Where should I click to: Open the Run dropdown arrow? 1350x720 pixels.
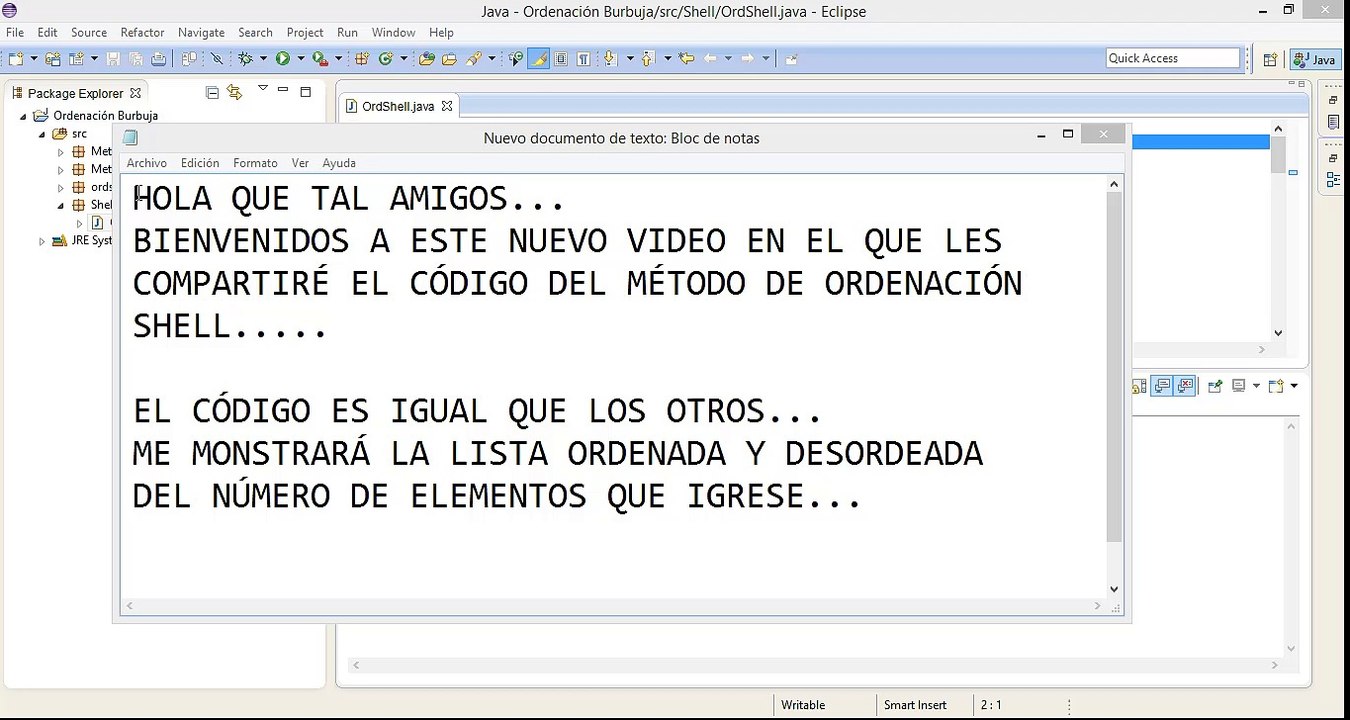301,59
